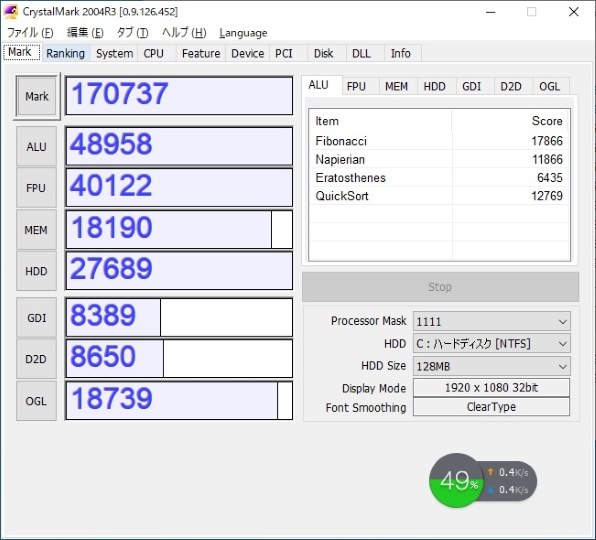Click the Napierian score value 11866
The width and height of the screenshot is (596, 540).
(x=547, y=159)
